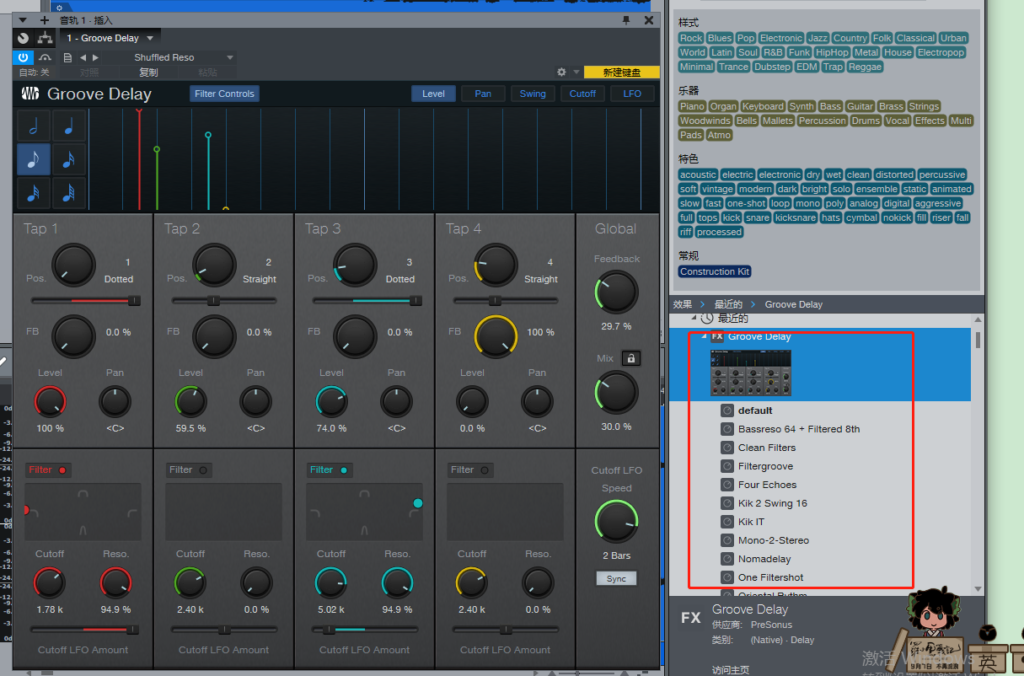Bypass the plugin with the power button
Screen dimensions: 1024x676
[23, 57]
